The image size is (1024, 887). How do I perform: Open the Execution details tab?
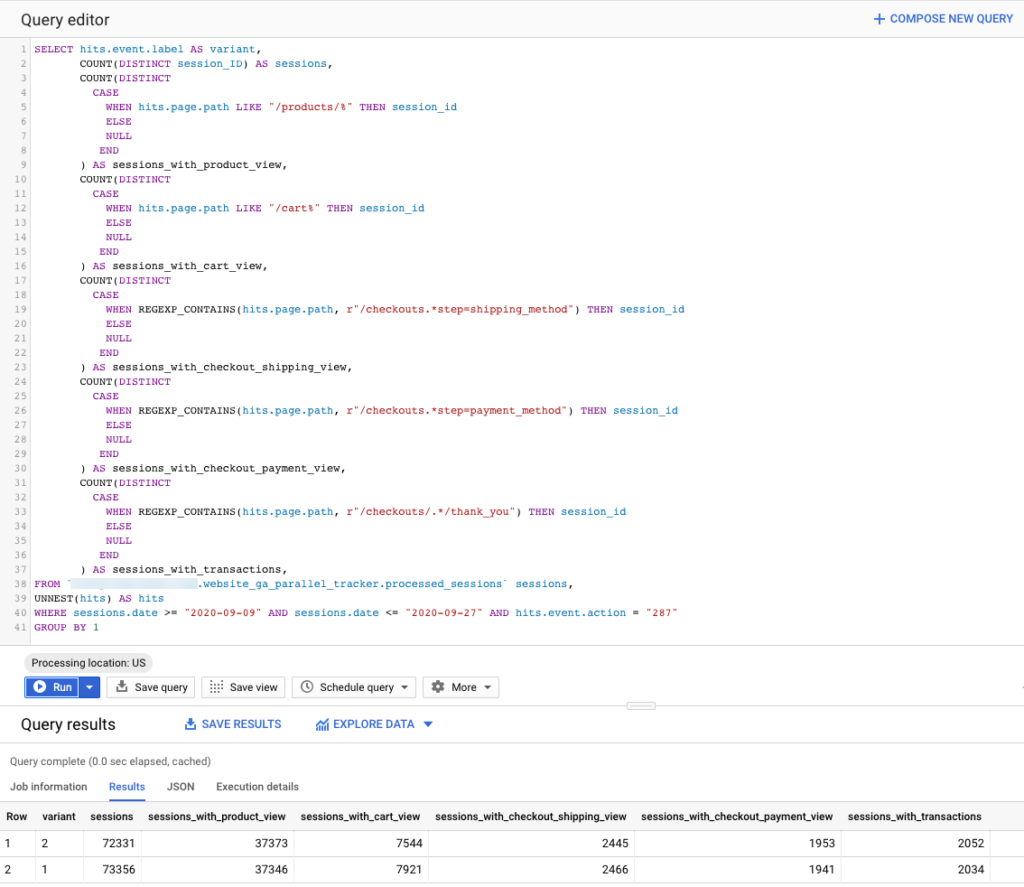point(256,786)
